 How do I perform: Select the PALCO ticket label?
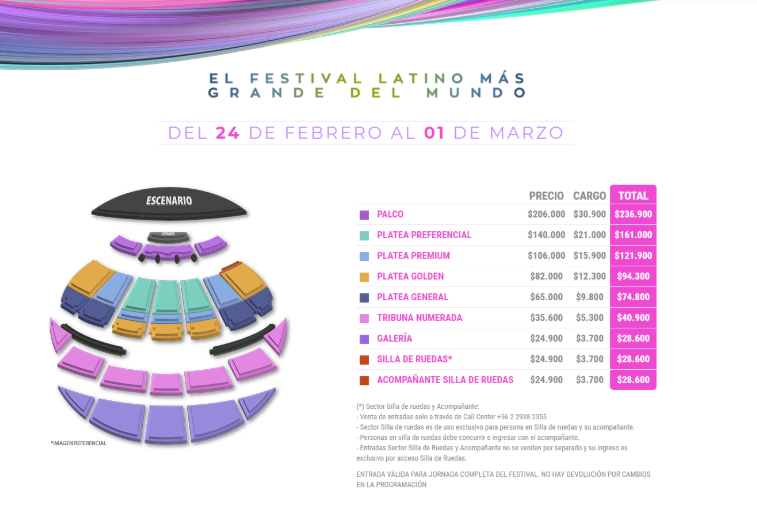click(390, 215)
